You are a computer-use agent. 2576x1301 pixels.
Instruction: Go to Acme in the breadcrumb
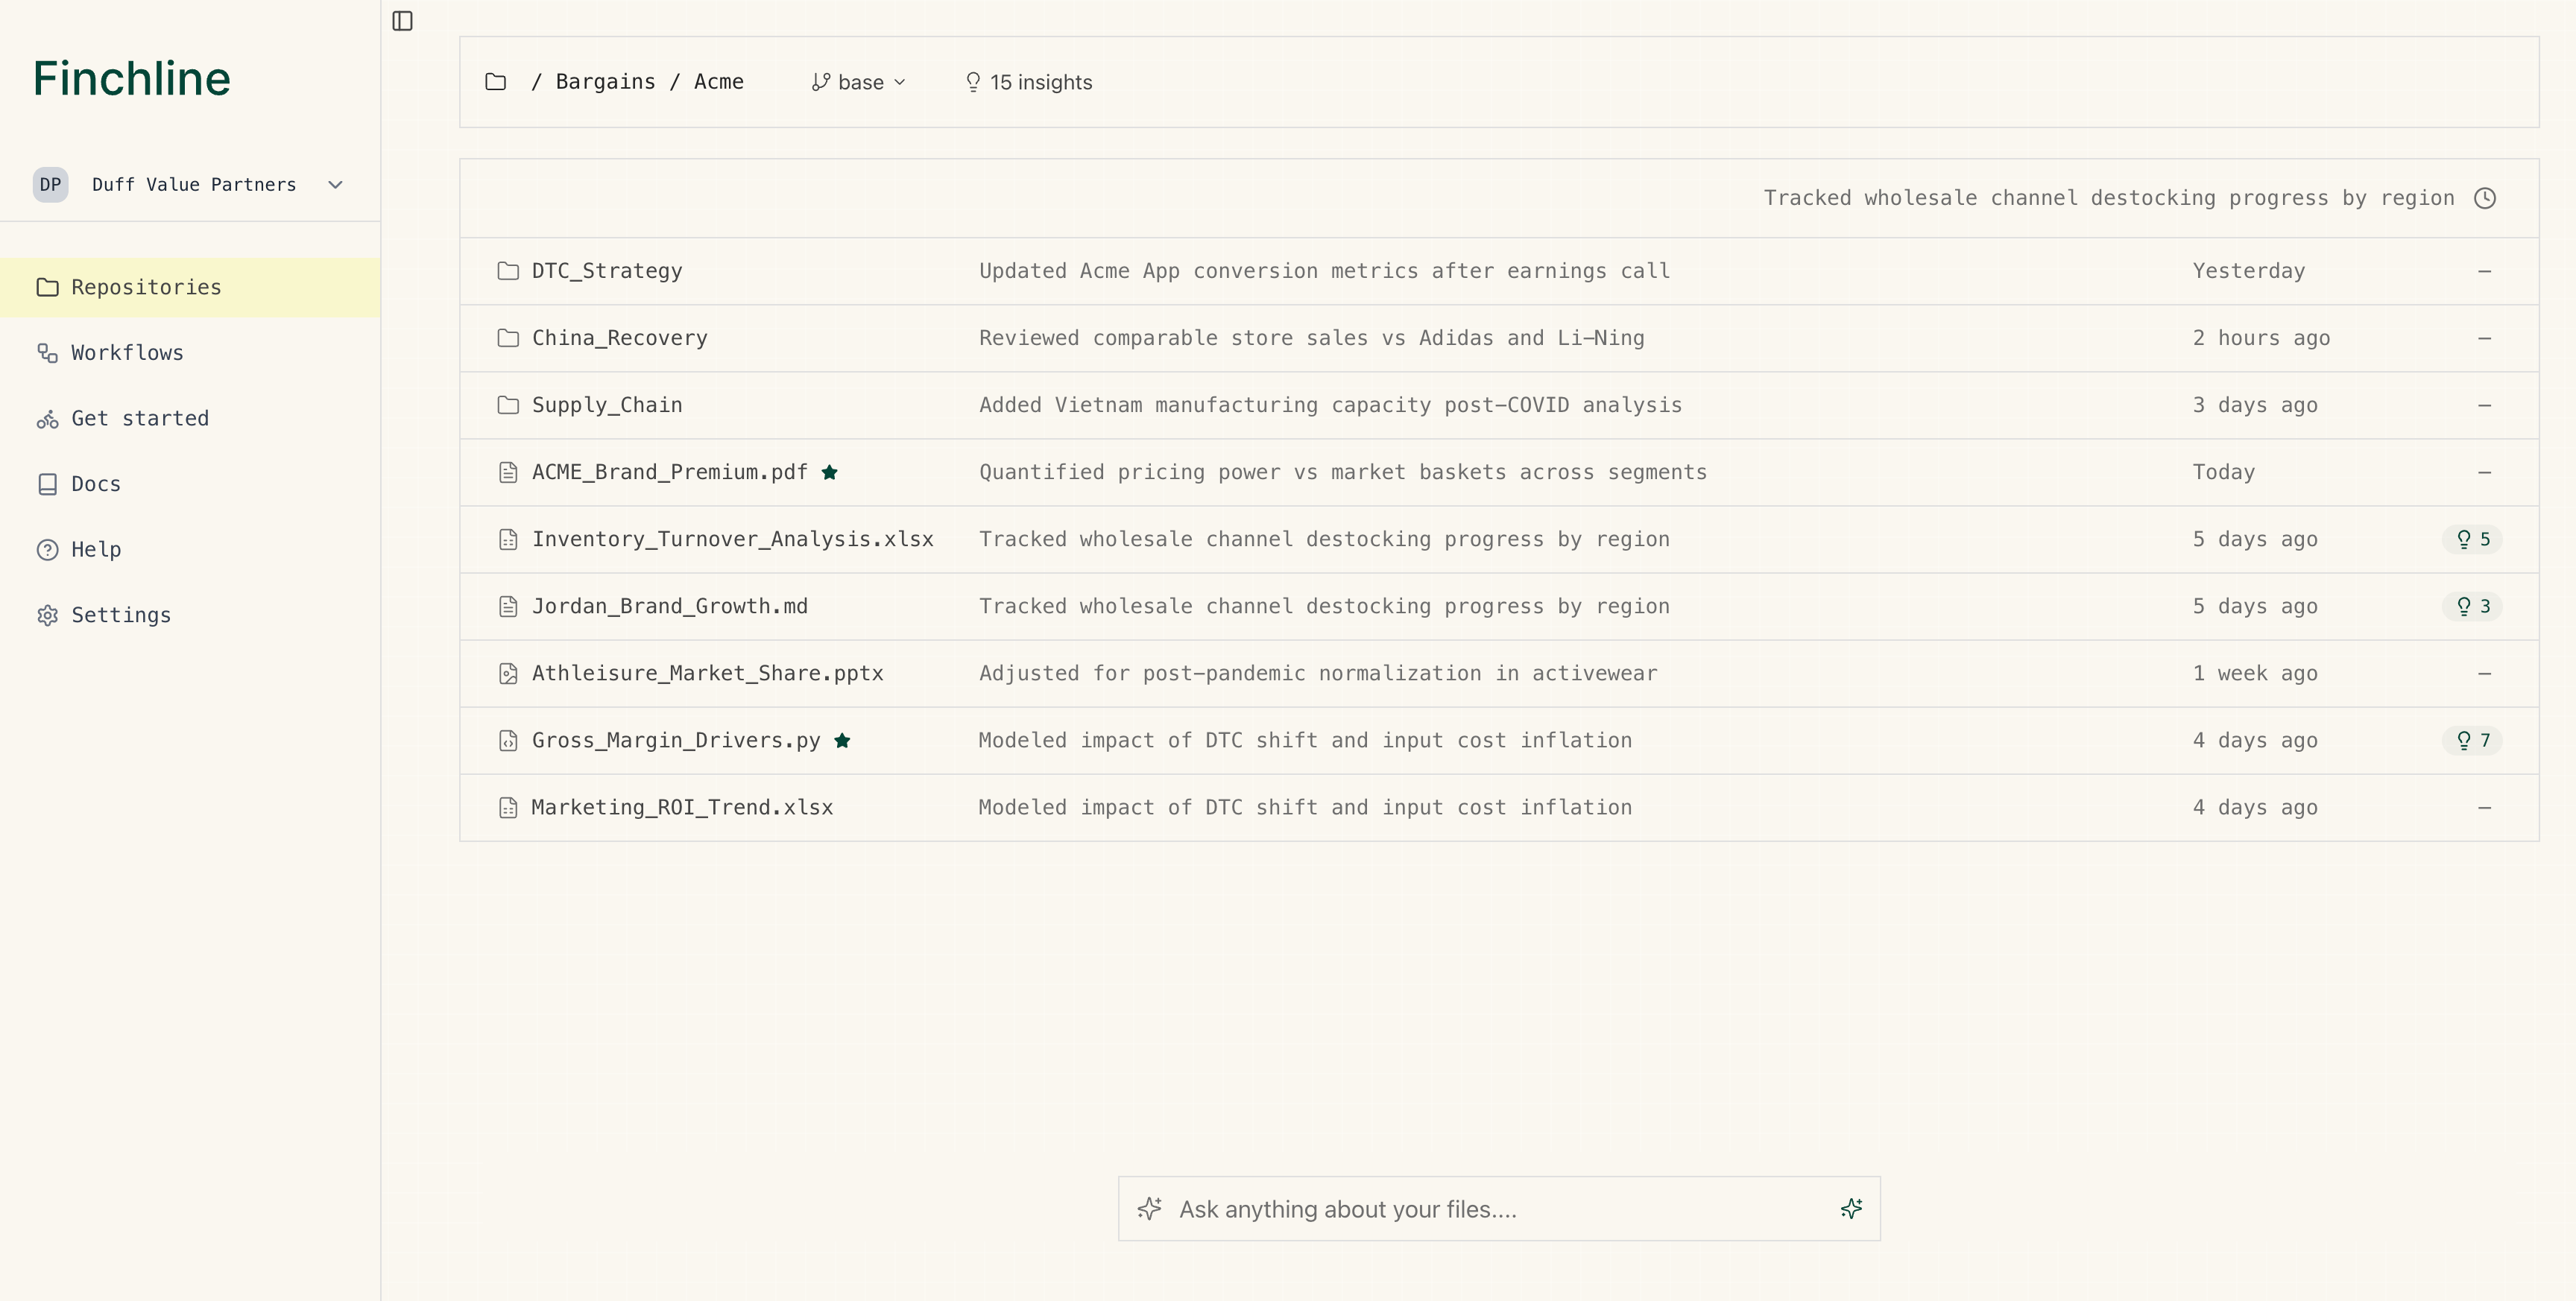(x=719, y=82)
